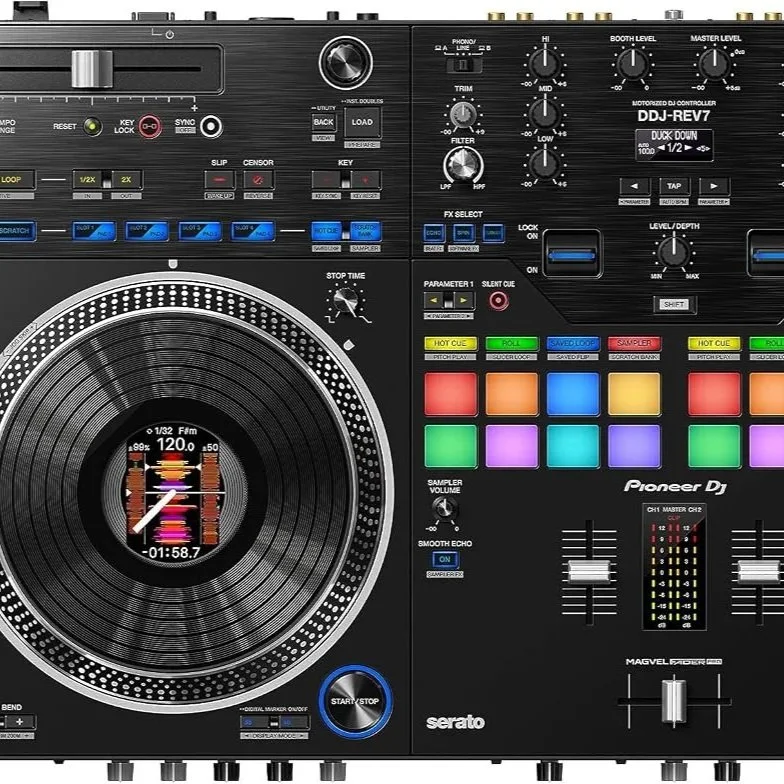The height and width of the screenshot is (784, 784).
Task: Click the LOOP button
Action: coord(16,180)
